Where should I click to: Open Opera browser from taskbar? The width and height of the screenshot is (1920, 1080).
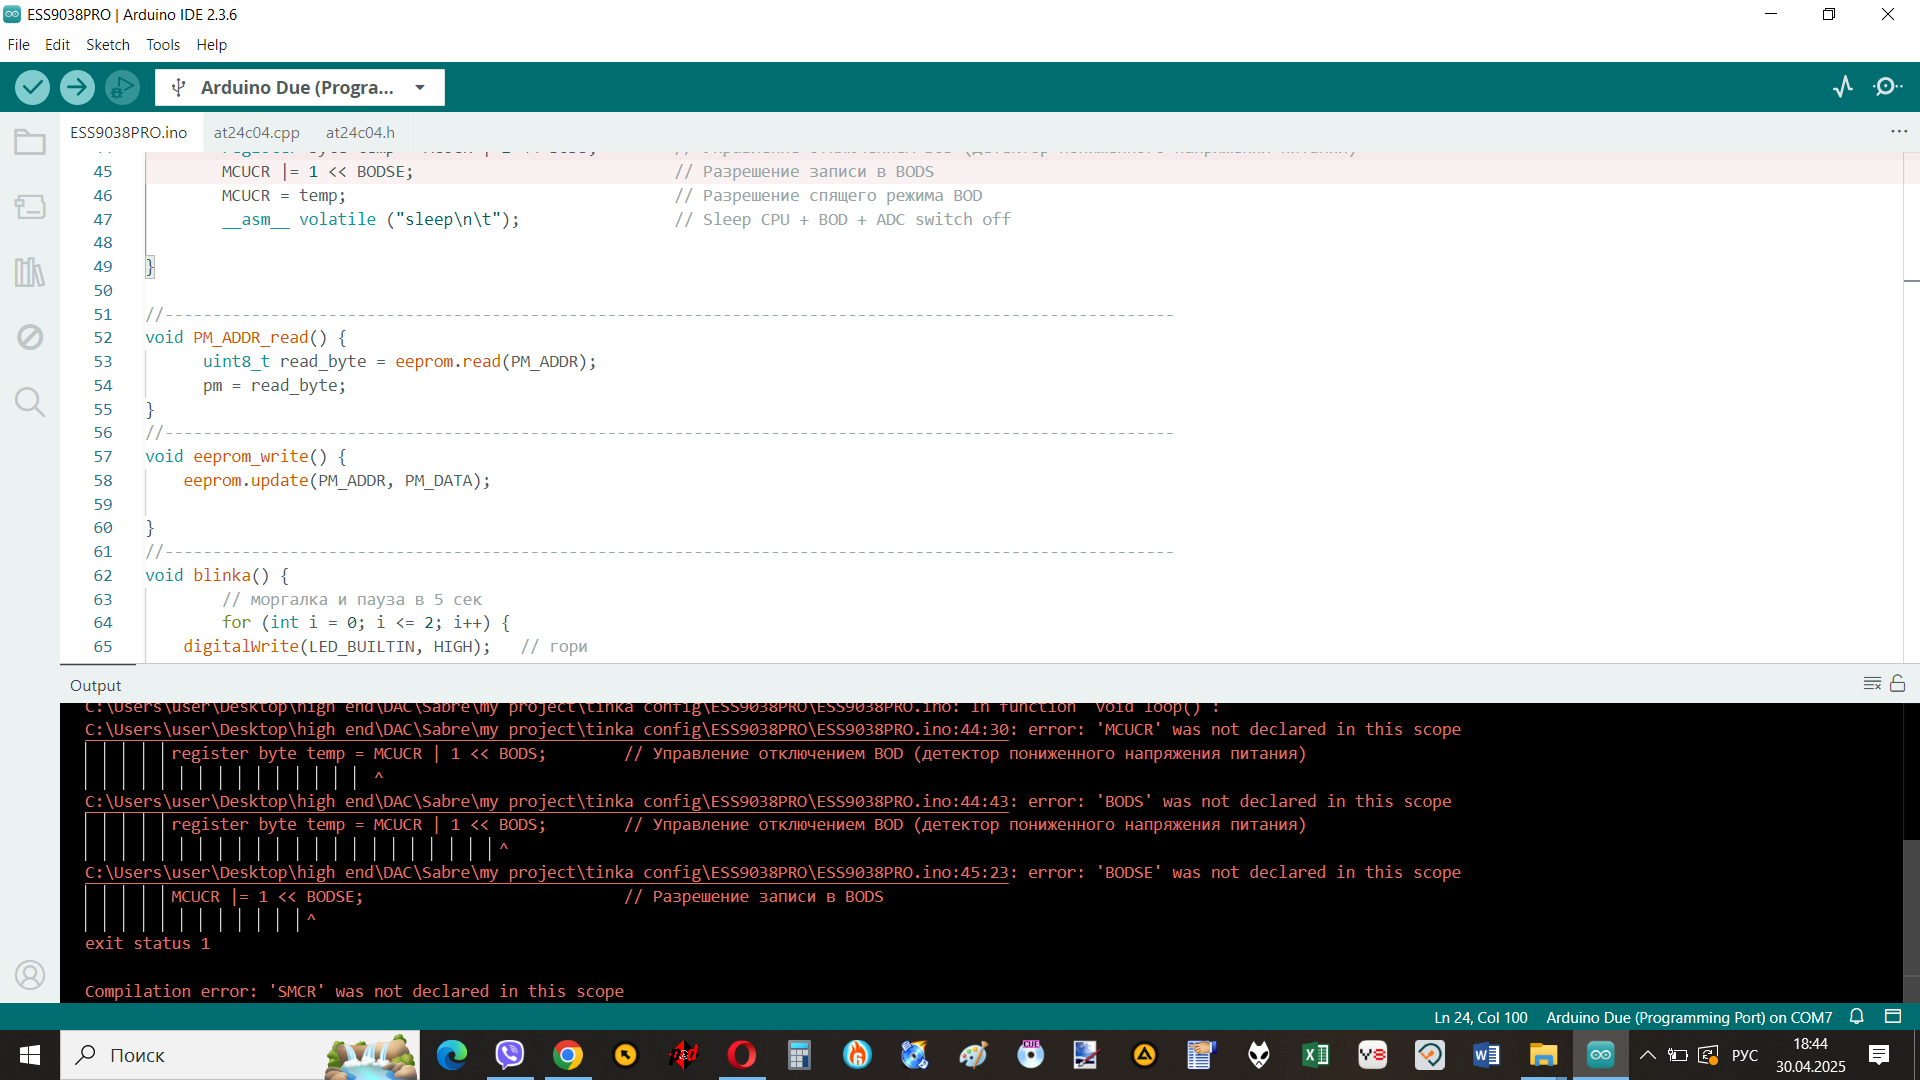pyautogui.click(x=742, y=1055)
